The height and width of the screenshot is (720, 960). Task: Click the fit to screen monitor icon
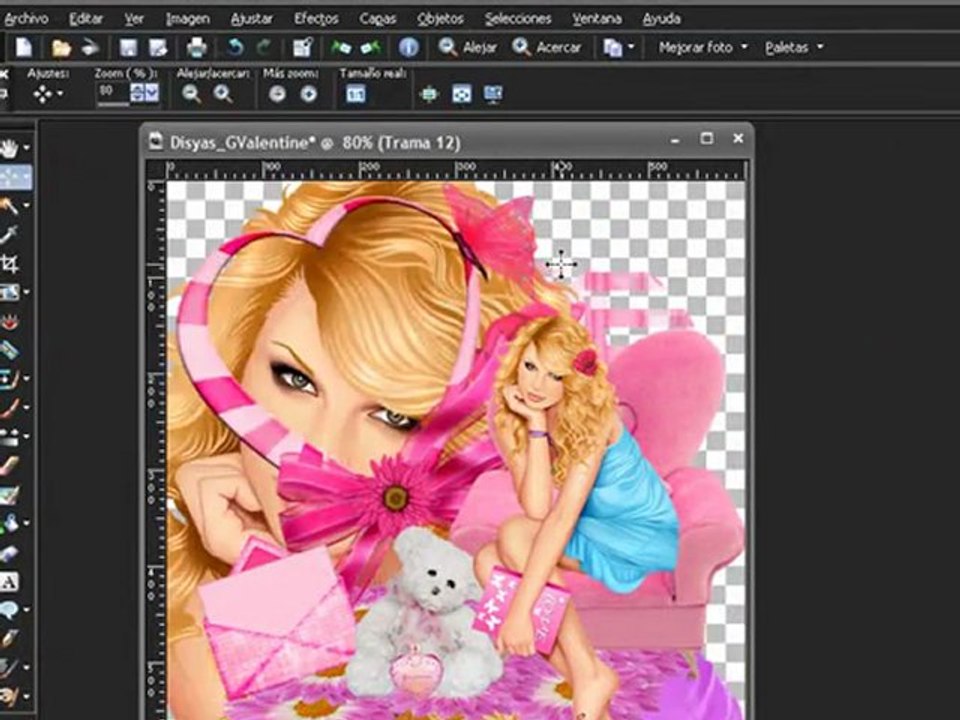click(x=493, y=94)
